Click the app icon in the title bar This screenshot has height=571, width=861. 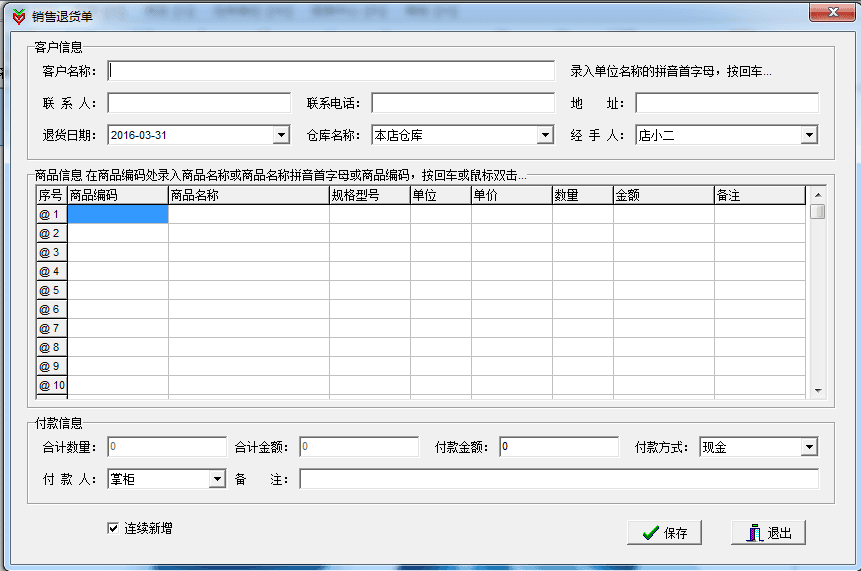(x=18, y=13)
